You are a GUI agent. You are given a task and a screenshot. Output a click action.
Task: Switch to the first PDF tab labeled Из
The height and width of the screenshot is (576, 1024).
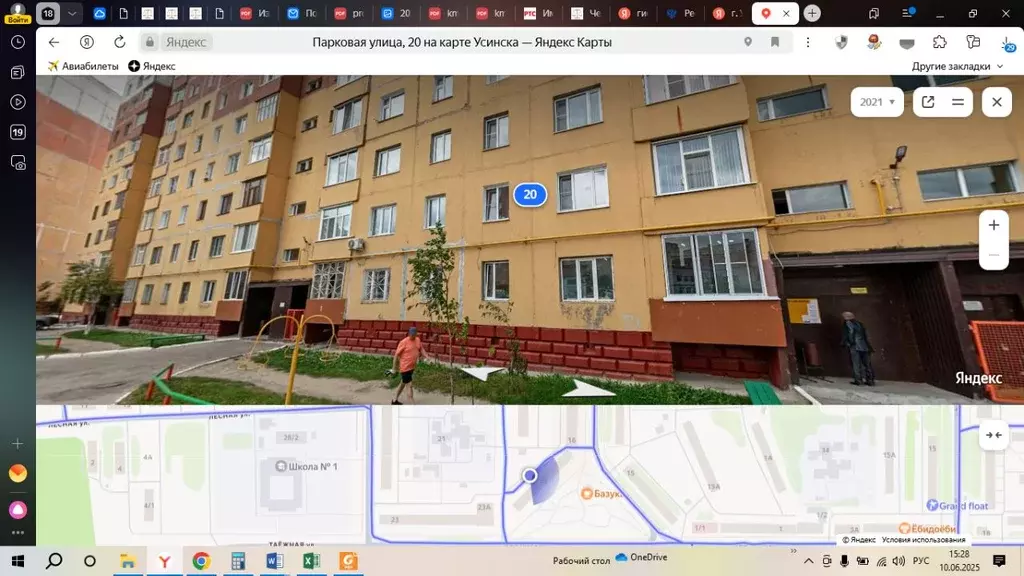point(255,13)
